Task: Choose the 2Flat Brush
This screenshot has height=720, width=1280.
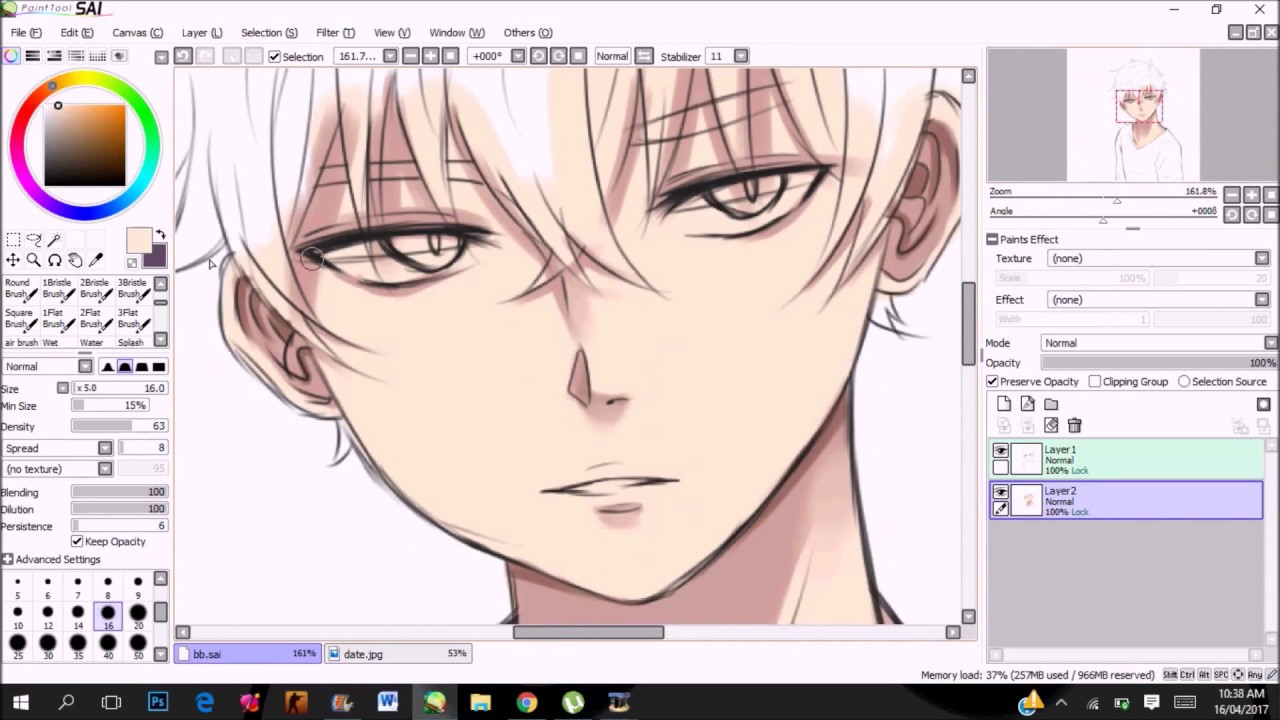Action: [x=95, y=319]
